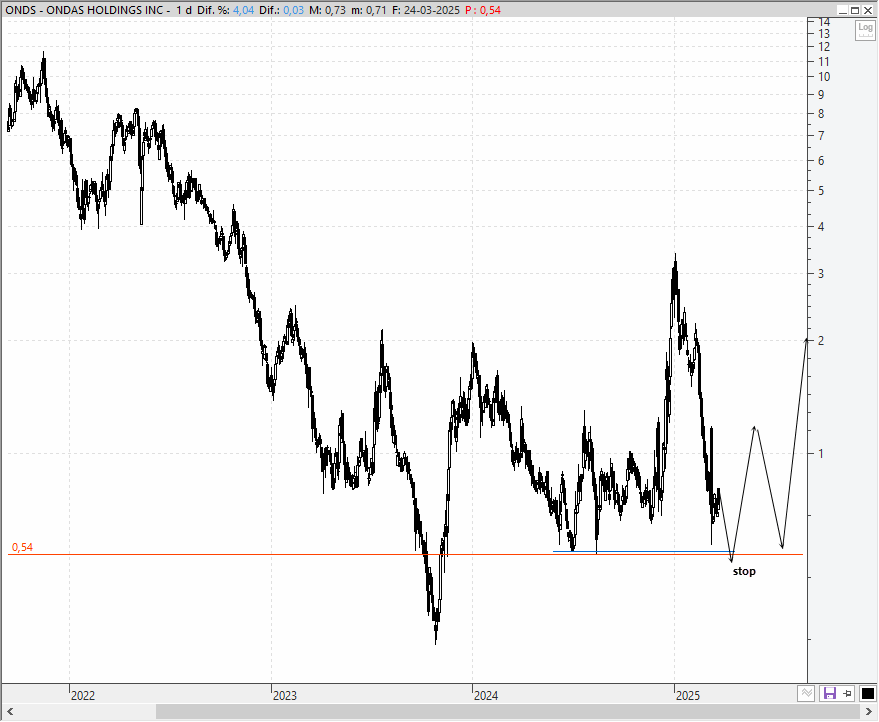The width and height of the screenshot is (879, 722).
Task: Click the pushpin icon beside save
Action: 848,693
